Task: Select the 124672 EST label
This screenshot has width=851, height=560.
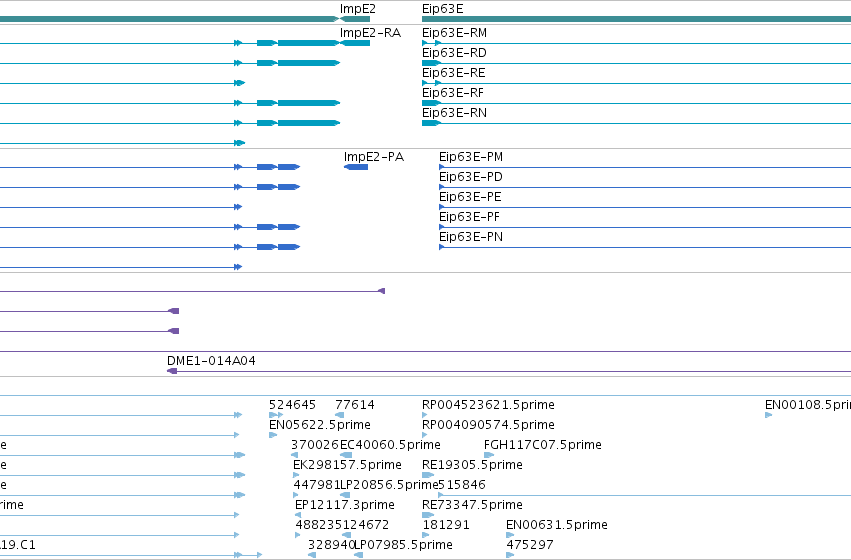Action: (366, 525)
